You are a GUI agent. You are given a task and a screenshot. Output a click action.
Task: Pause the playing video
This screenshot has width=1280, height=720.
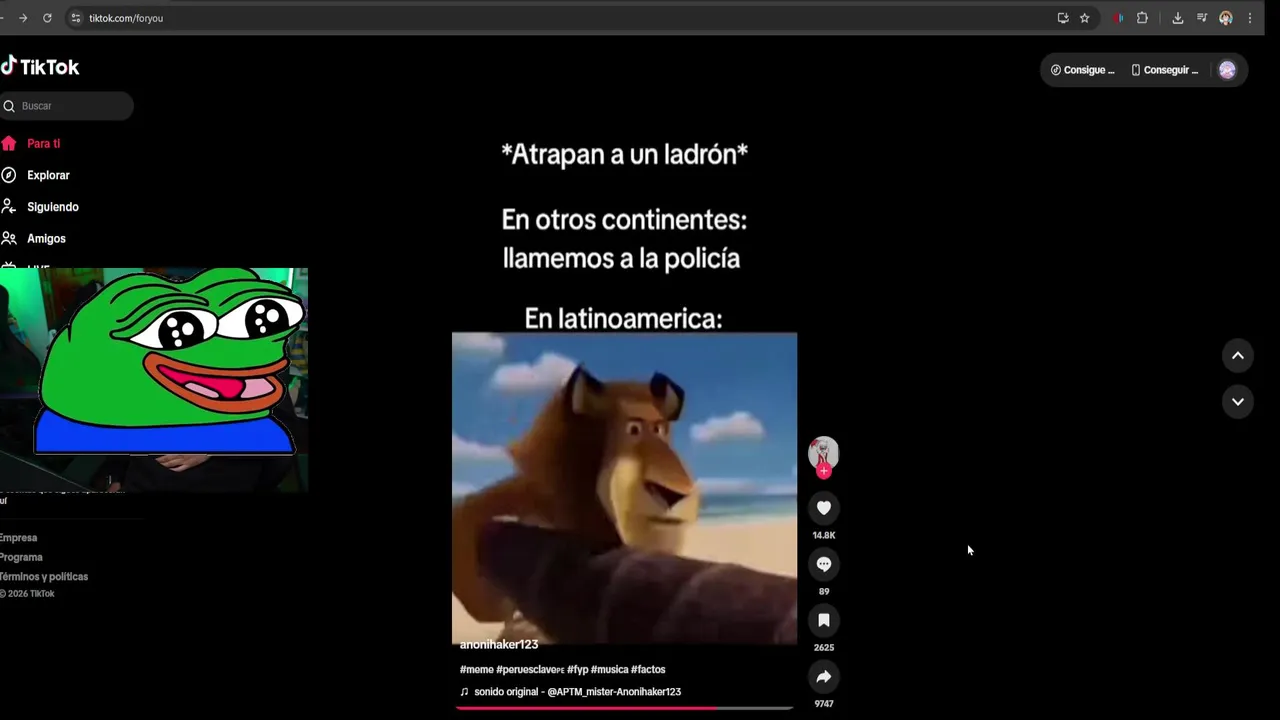tap(624, 400)
